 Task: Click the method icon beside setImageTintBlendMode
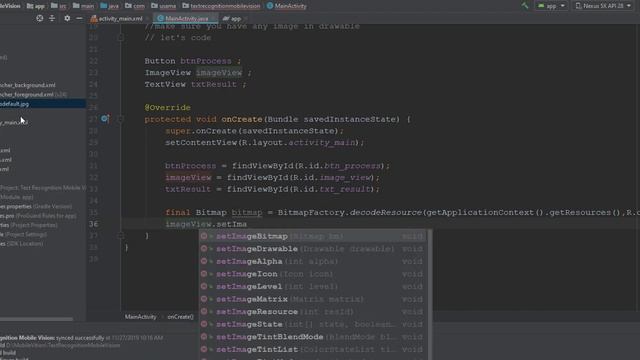[x=204, y=337]
